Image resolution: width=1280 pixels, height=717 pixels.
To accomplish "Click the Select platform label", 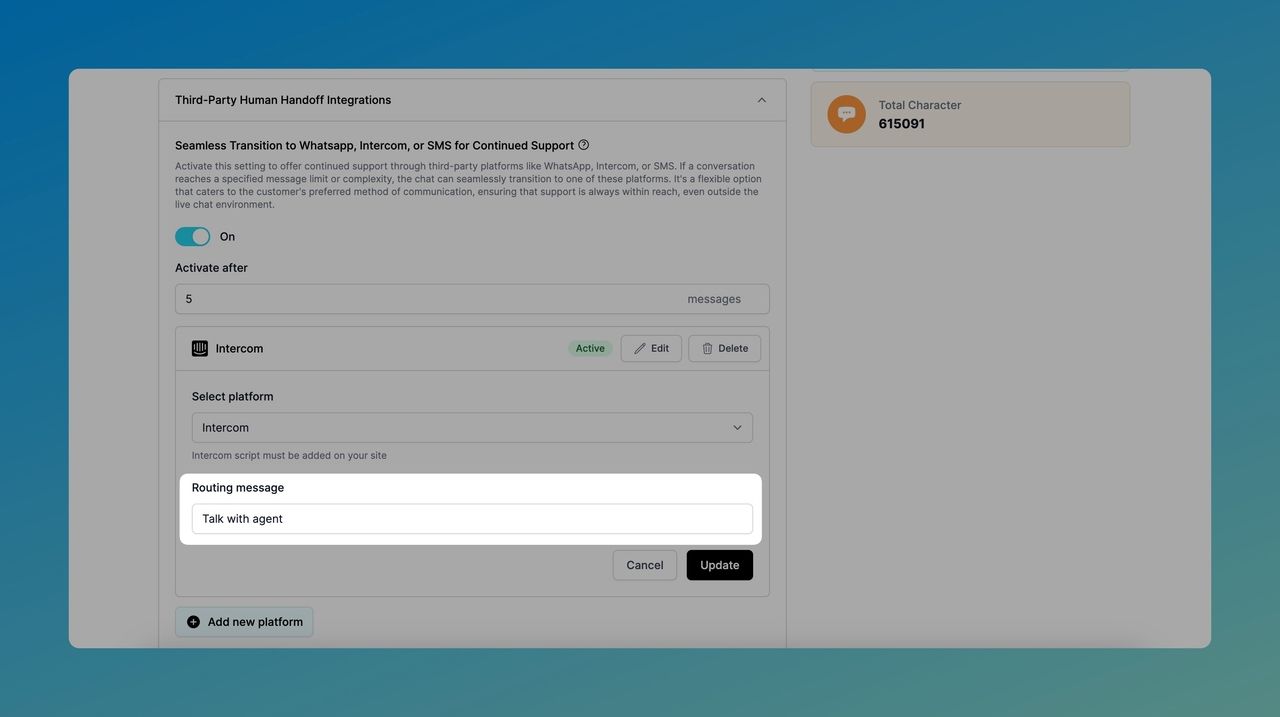I will pos(233,397).
